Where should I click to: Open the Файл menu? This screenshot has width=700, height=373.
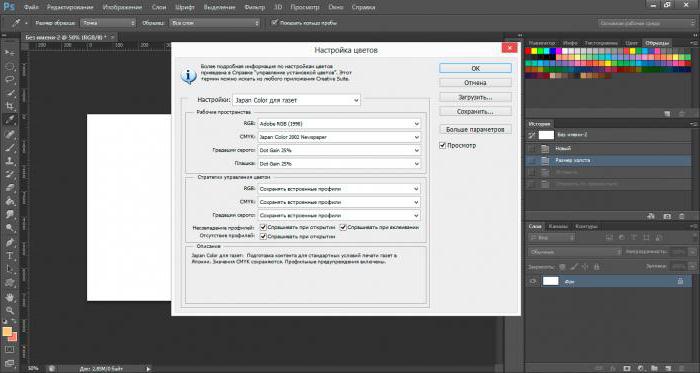pos(30,7)
